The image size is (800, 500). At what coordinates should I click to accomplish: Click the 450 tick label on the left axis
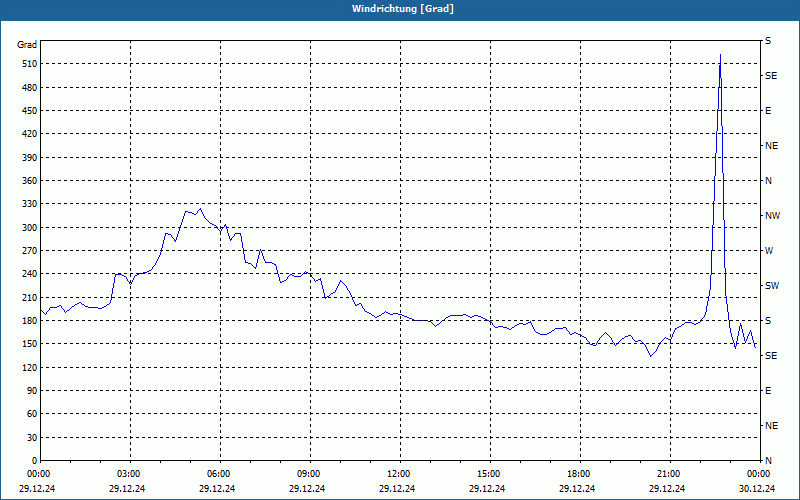pyautogui.click(x=30, y=111)
